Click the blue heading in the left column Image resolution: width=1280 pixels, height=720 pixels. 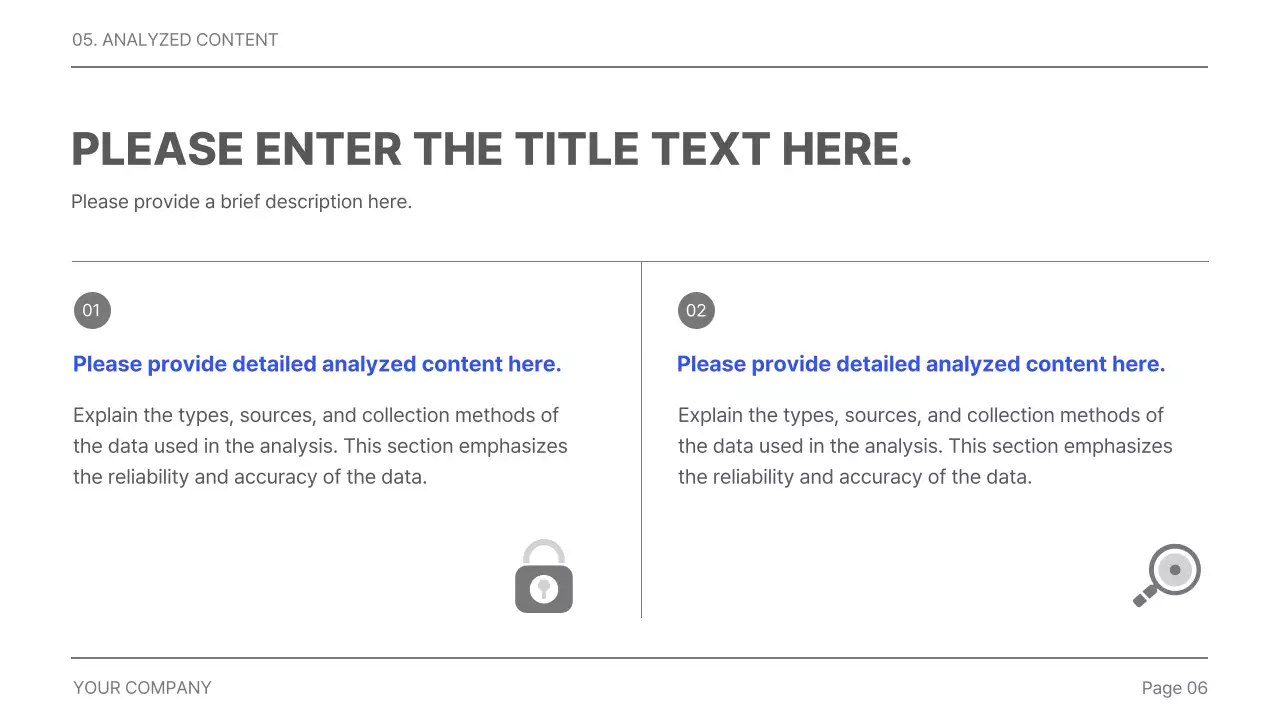coord(317,364)
